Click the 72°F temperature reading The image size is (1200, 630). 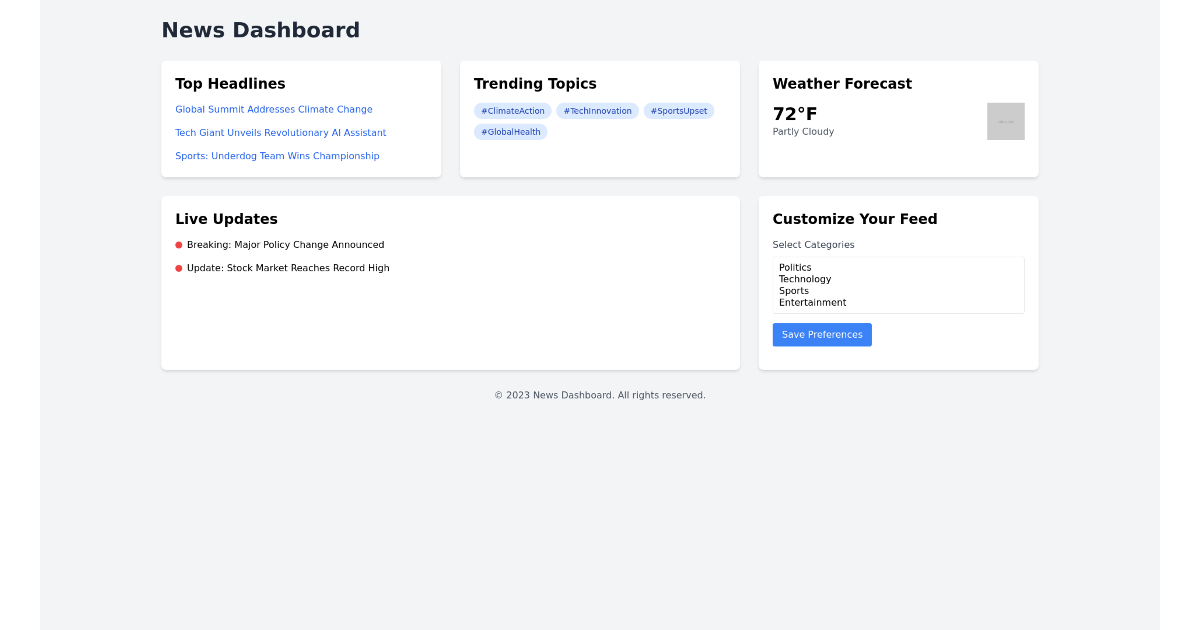click(794, 113)
